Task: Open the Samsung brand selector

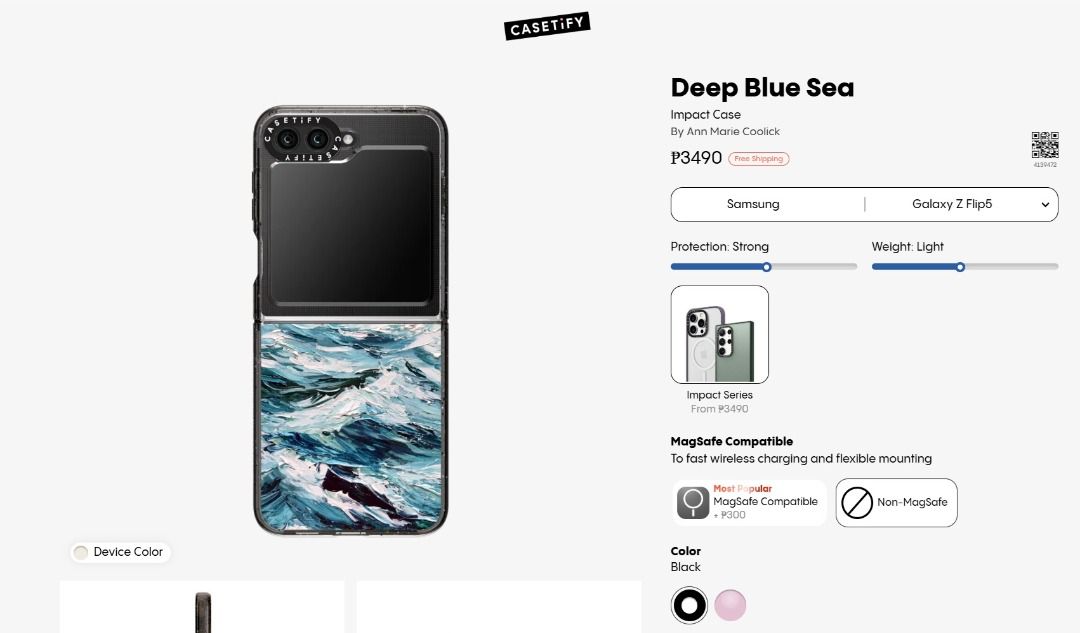Action: click(x=753, y=204)
